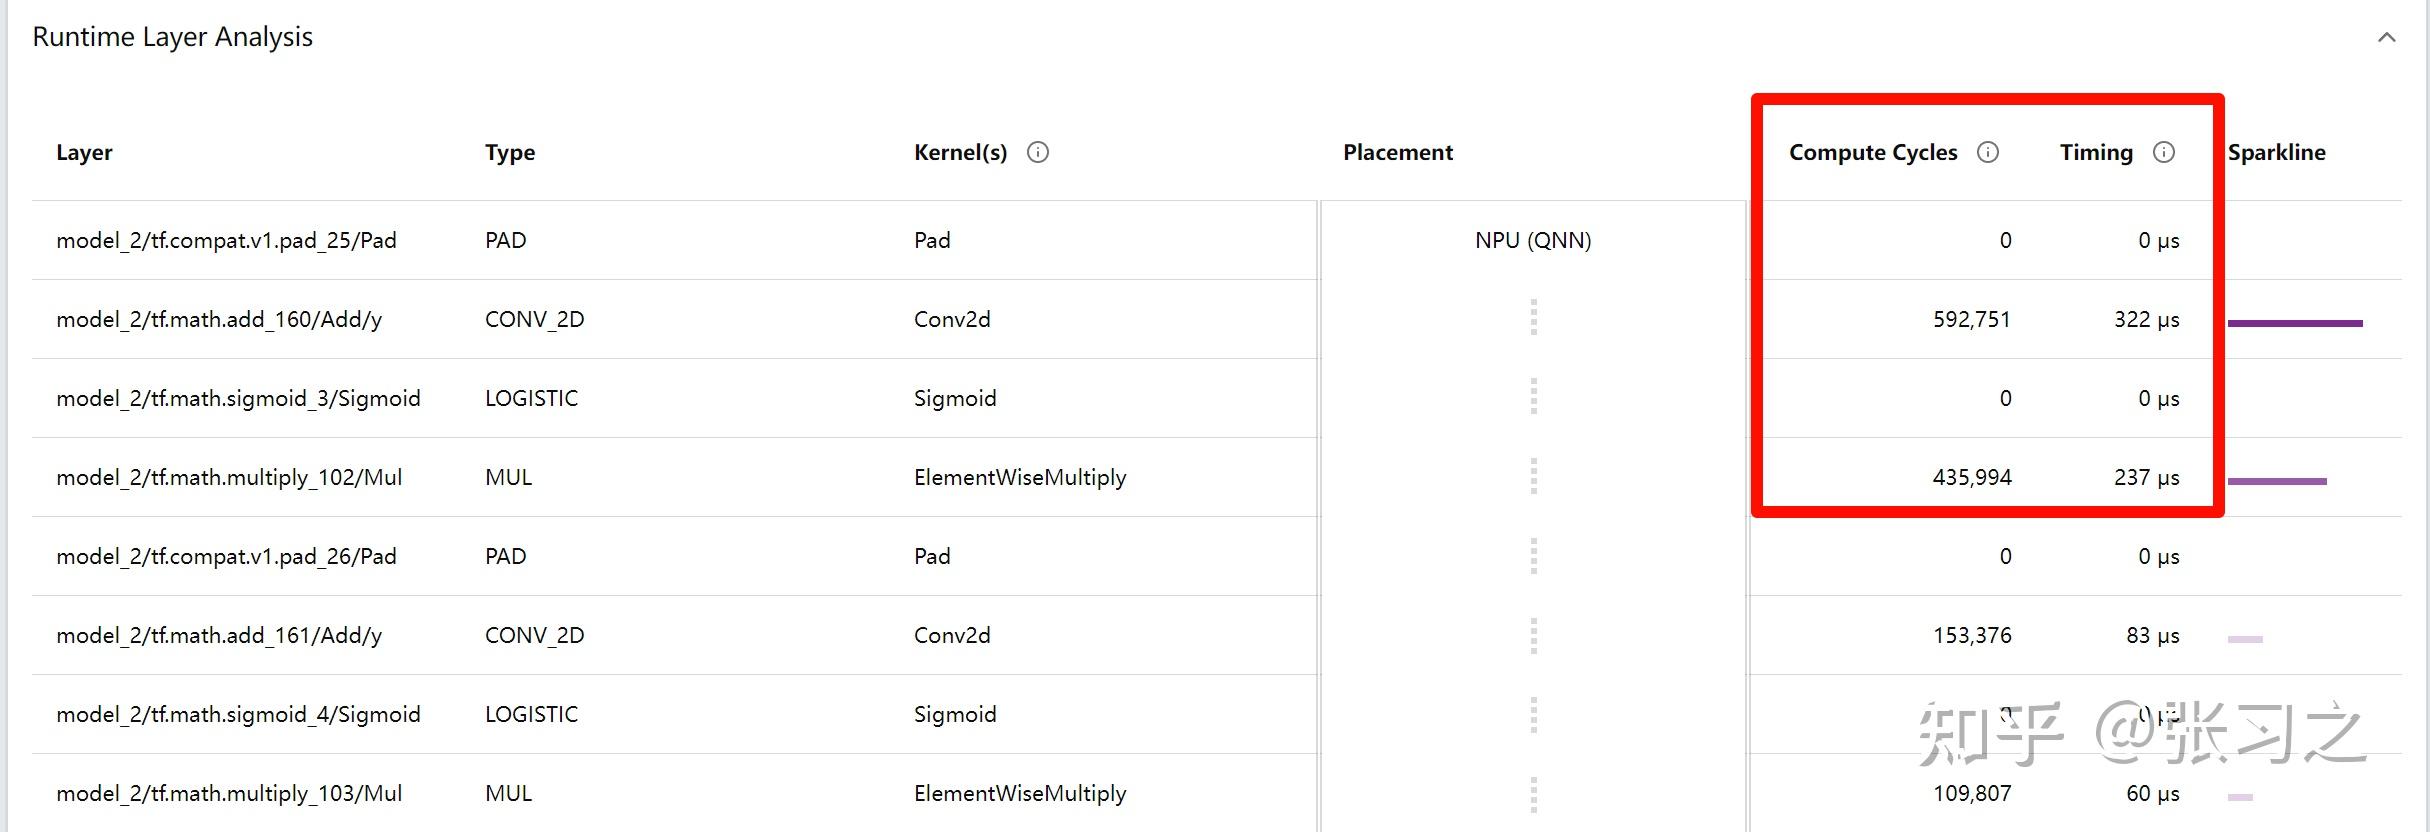Viewport: 2430px width, 832px height.
Task: Select the add_160/Add/y layer name
Action: pos(219,319)
